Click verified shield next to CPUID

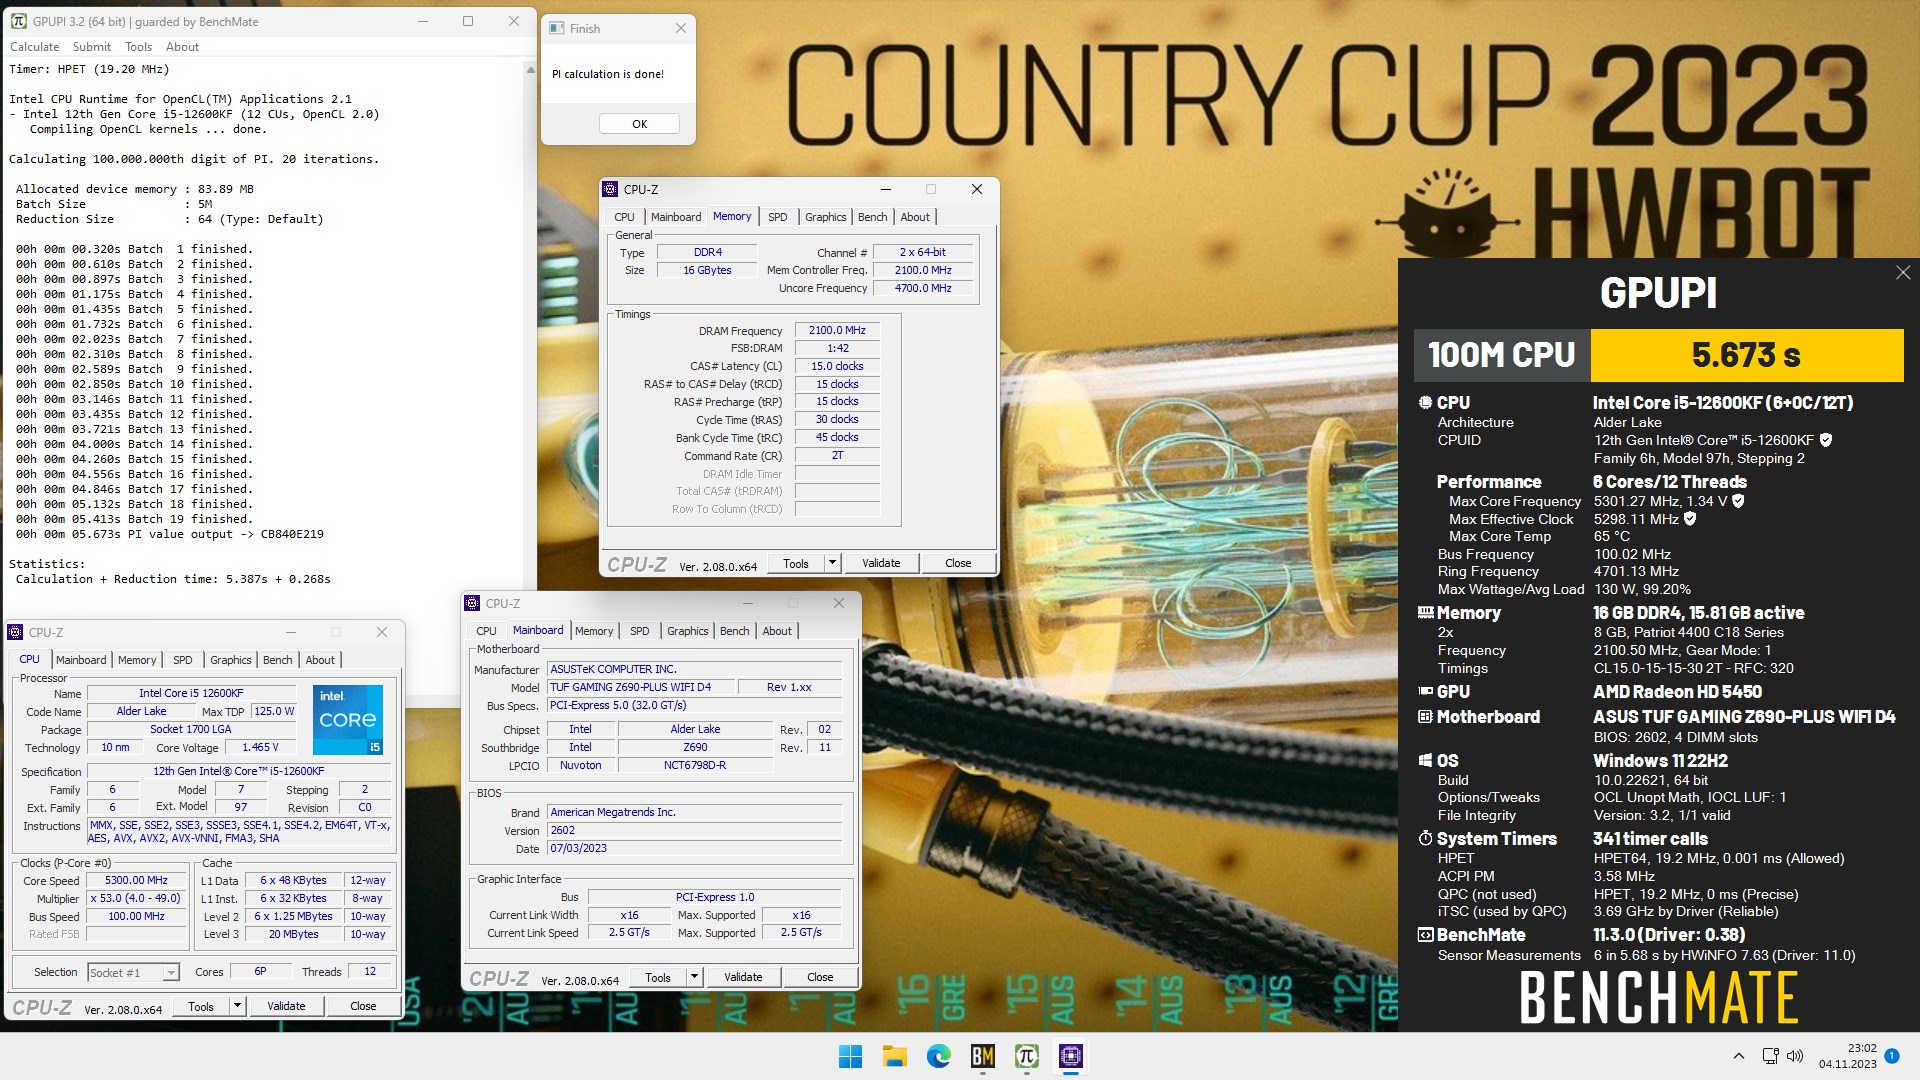point(1826,440)
